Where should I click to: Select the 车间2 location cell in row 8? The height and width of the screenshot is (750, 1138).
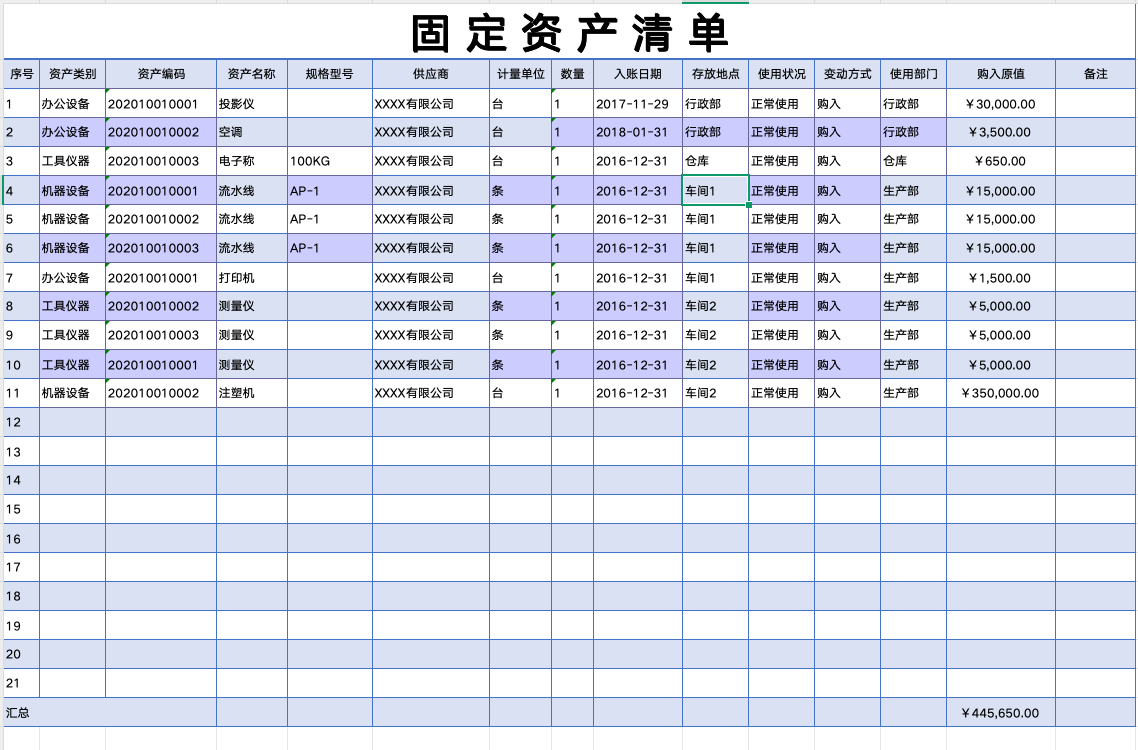coord(716,306)
